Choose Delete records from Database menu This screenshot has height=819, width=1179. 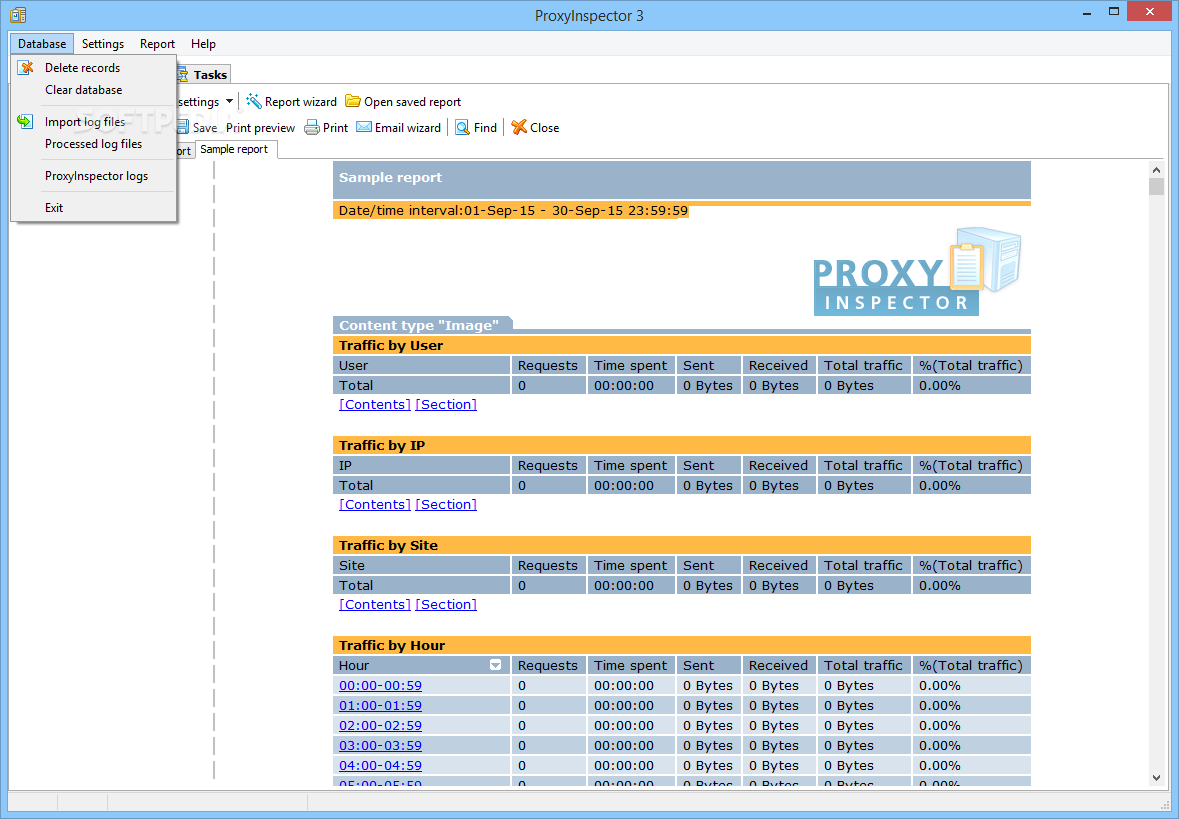94,68
